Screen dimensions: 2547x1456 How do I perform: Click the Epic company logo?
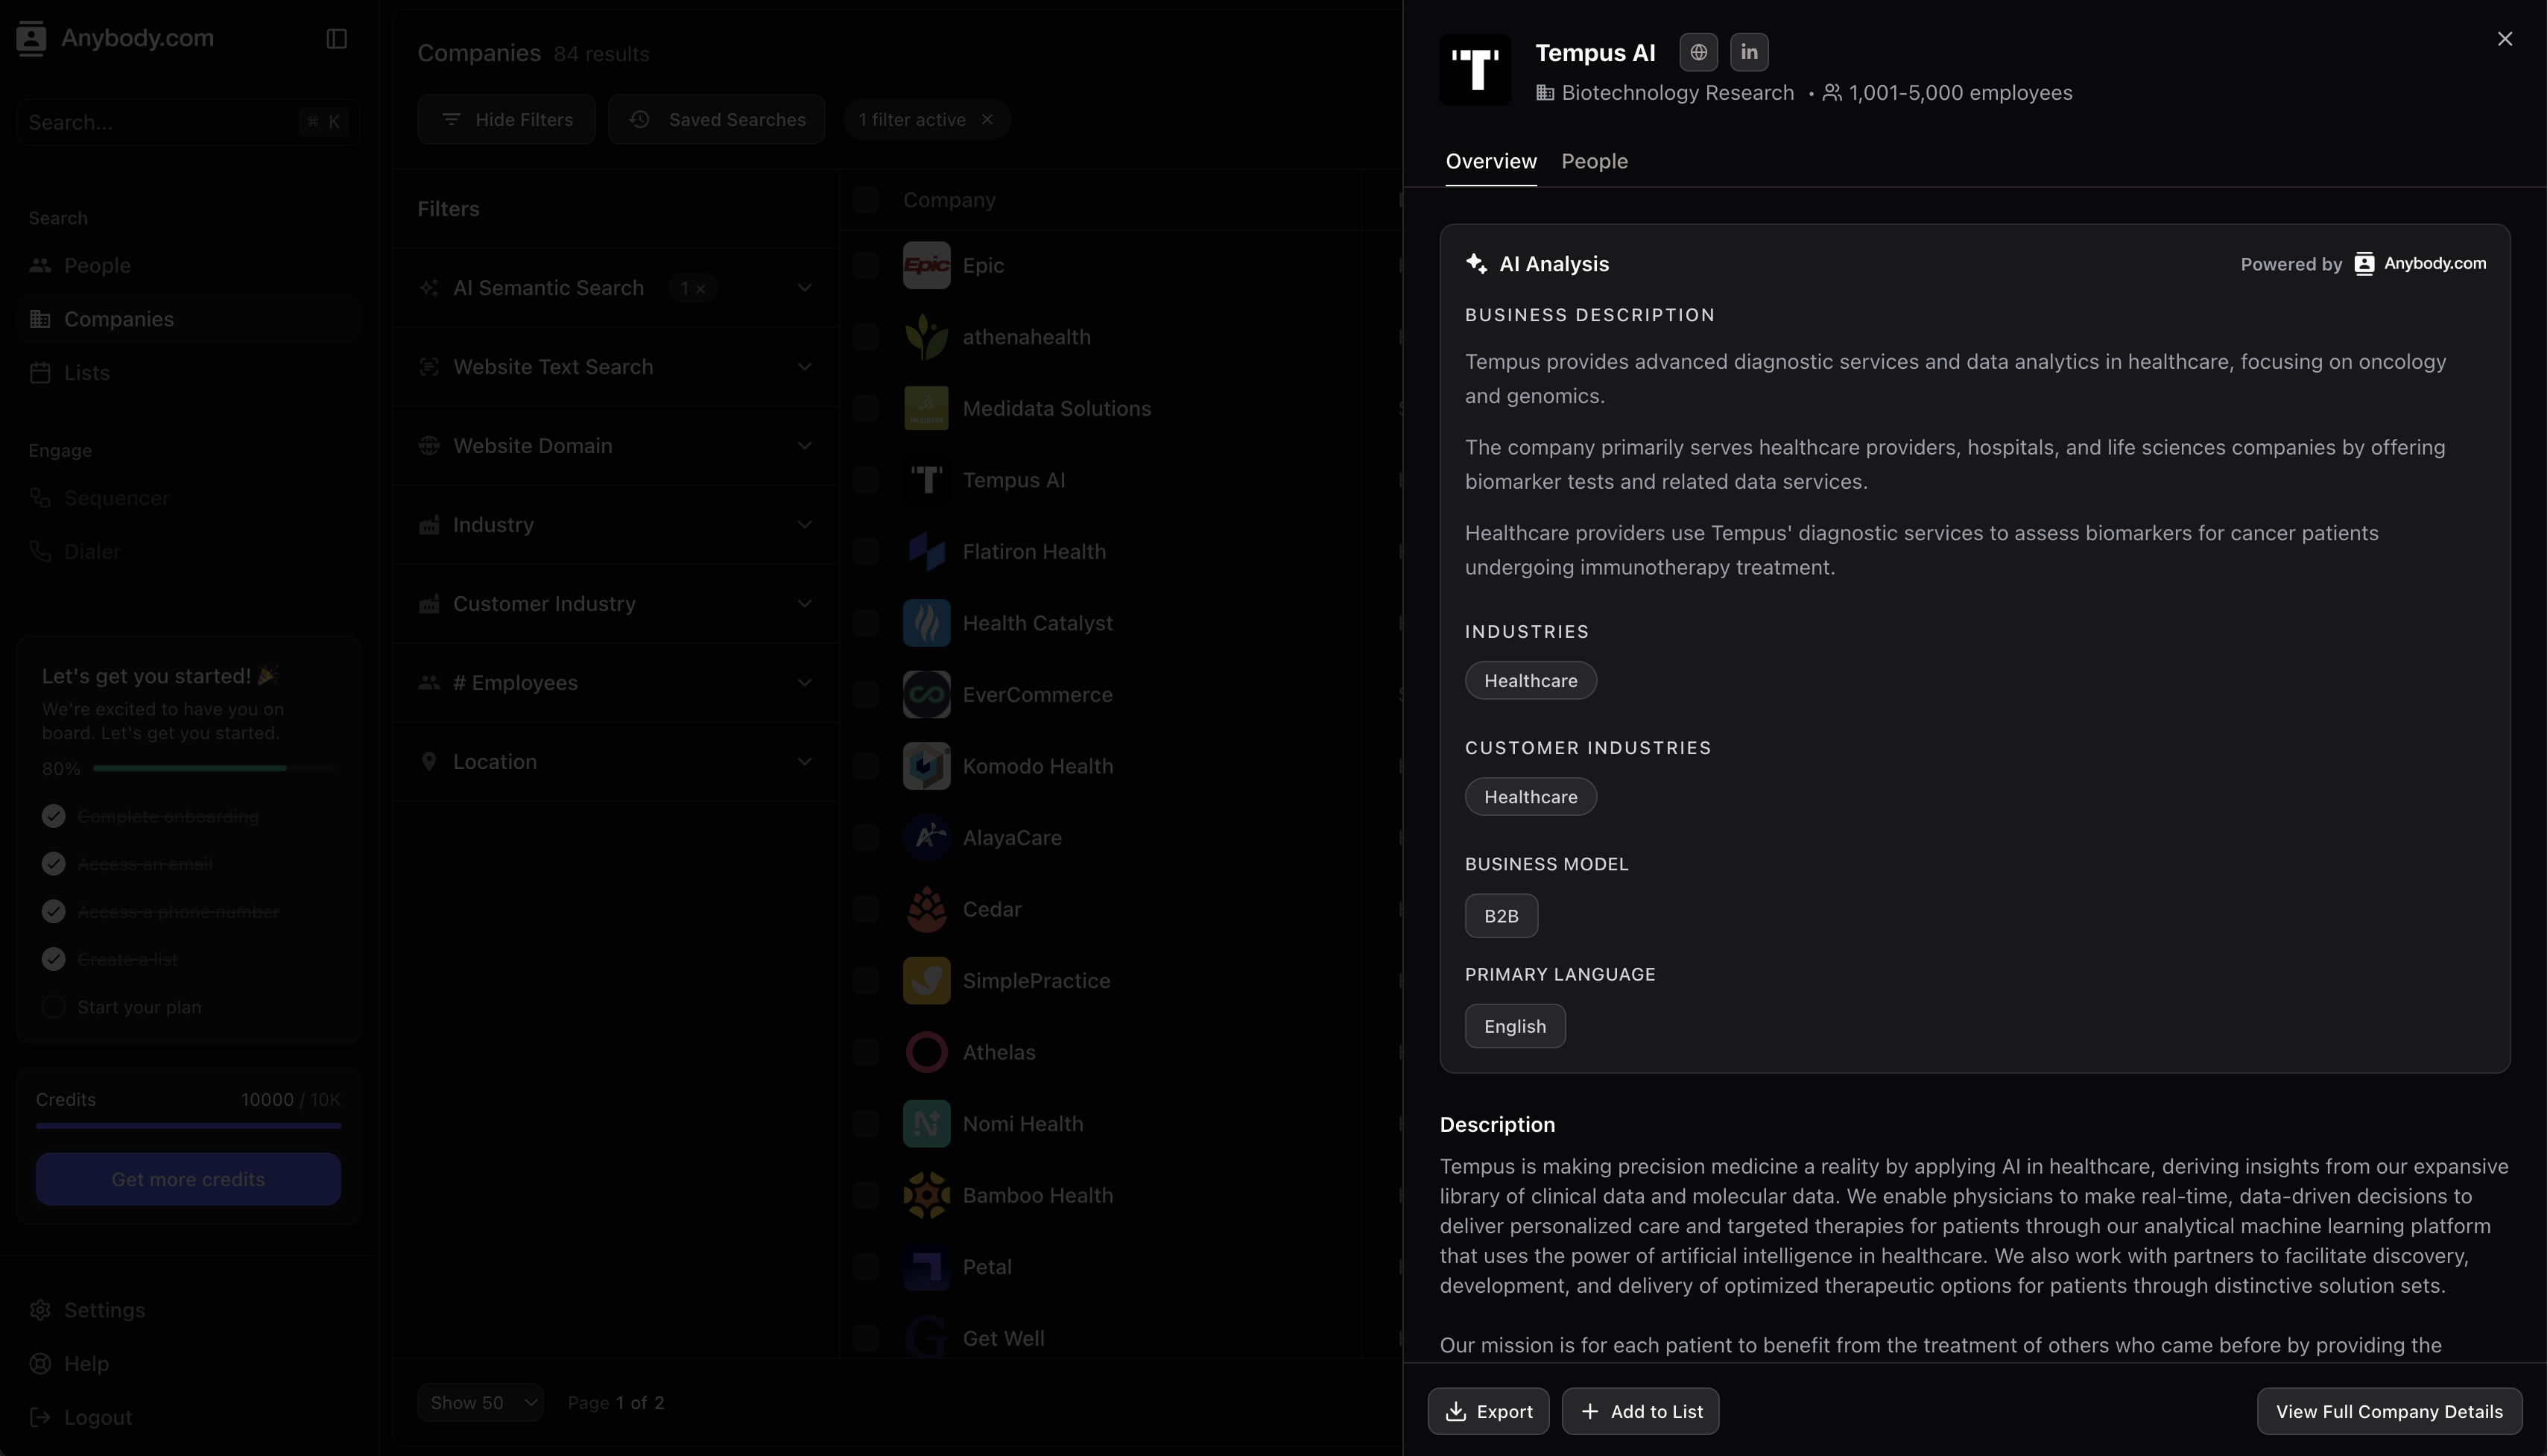[x=926, y=265]
